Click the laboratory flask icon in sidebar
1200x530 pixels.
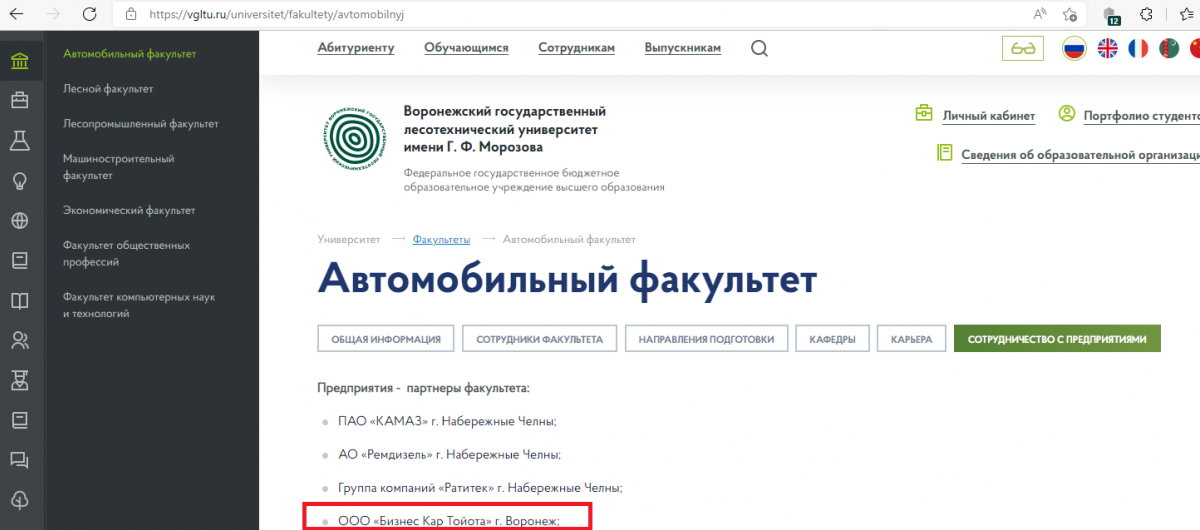point(19,140)
